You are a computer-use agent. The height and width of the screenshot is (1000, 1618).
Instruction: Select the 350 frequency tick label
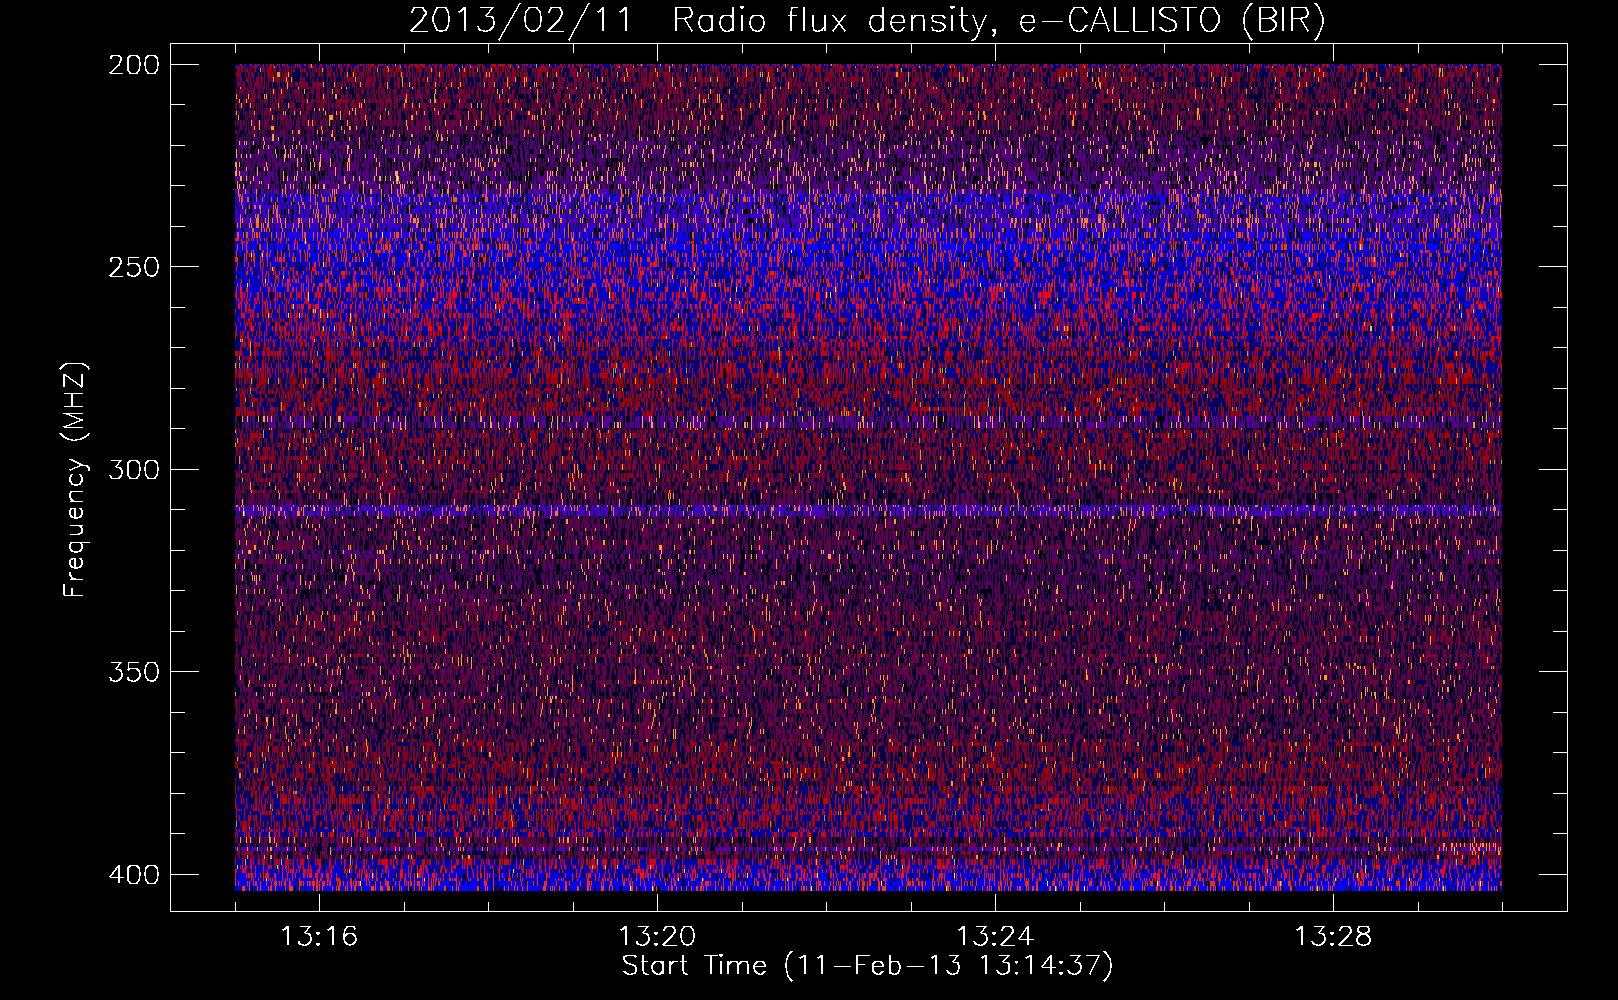pyautogui.click(x=133, y=671)
